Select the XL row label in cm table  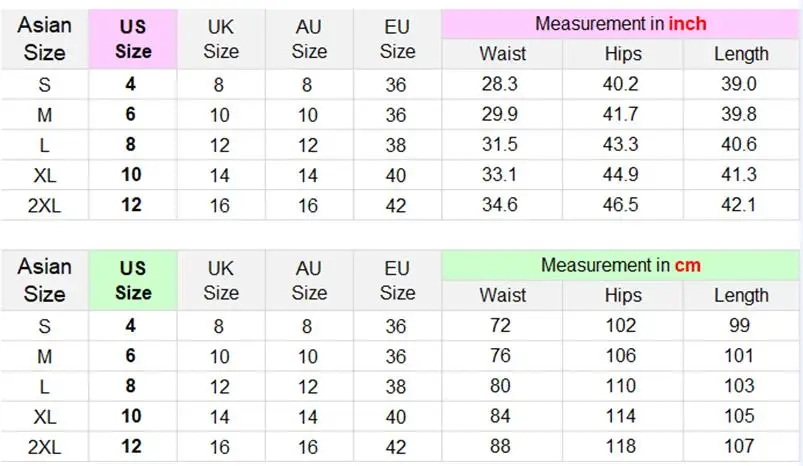click(45, 417)
